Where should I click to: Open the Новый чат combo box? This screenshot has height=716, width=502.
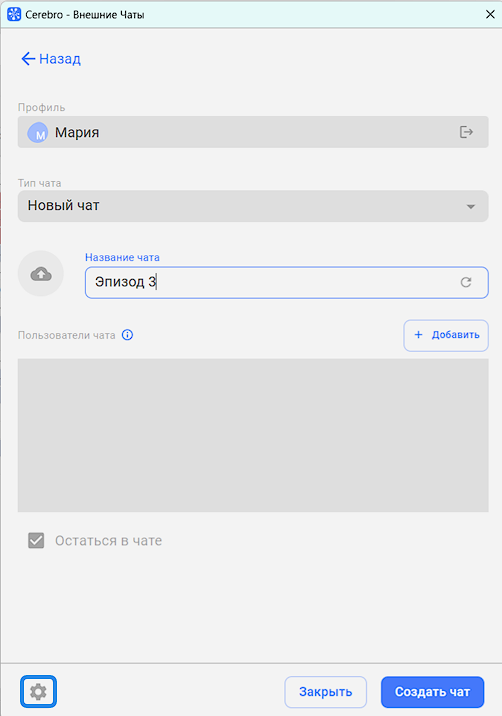point(253,206)
